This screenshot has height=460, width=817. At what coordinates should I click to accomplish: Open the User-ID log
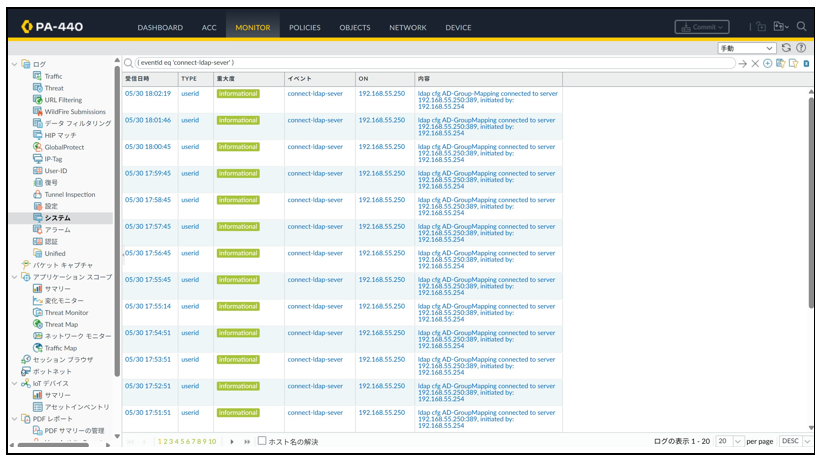[56, 170]
